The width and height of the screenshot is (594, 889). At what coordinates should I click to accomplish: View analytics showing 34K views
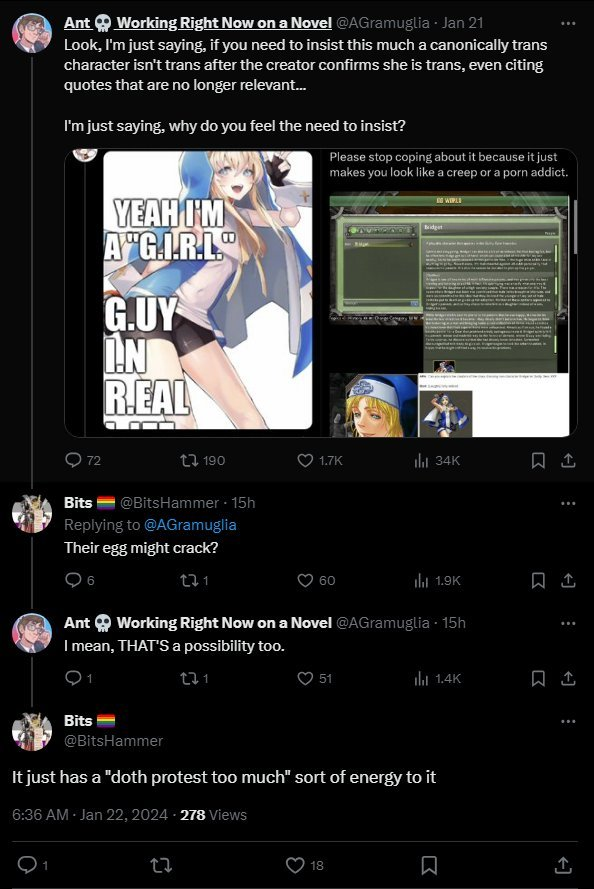[436, 460]
